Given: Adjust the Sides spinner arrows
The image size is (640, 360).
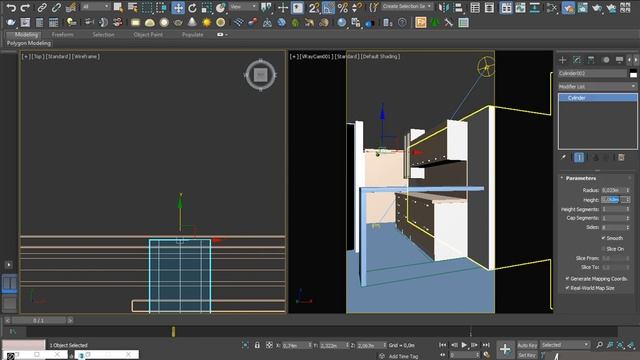Looking at the screenshot, I should [628, 227].
